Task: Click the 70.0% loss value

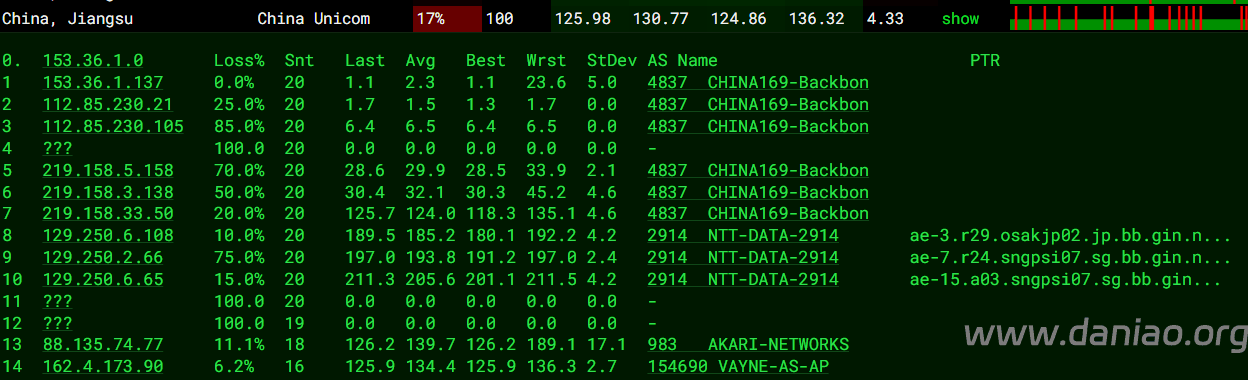Action: pos(239,171)
